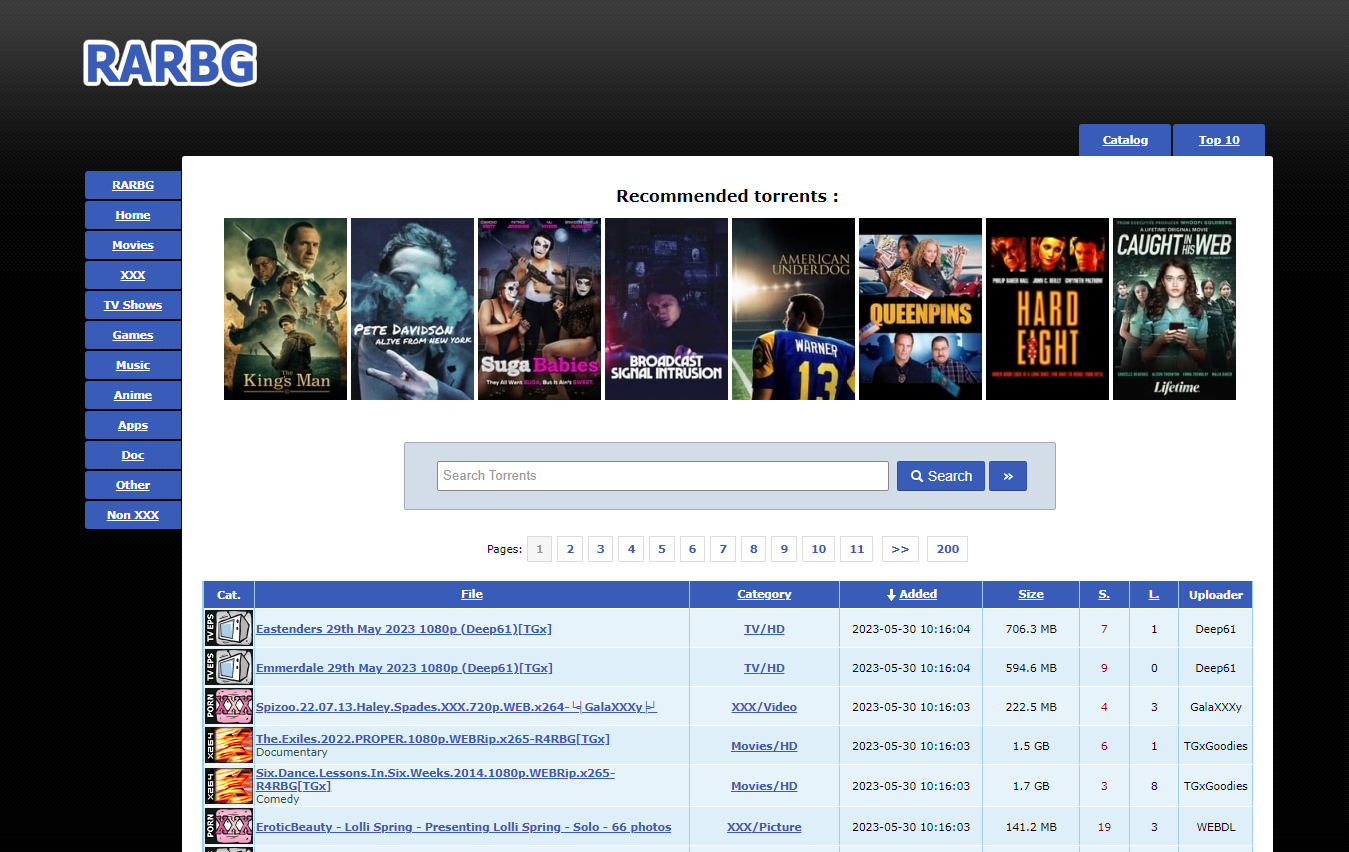Click X265 icon for Six.Dance.Lessons row

tap(228, 786)
